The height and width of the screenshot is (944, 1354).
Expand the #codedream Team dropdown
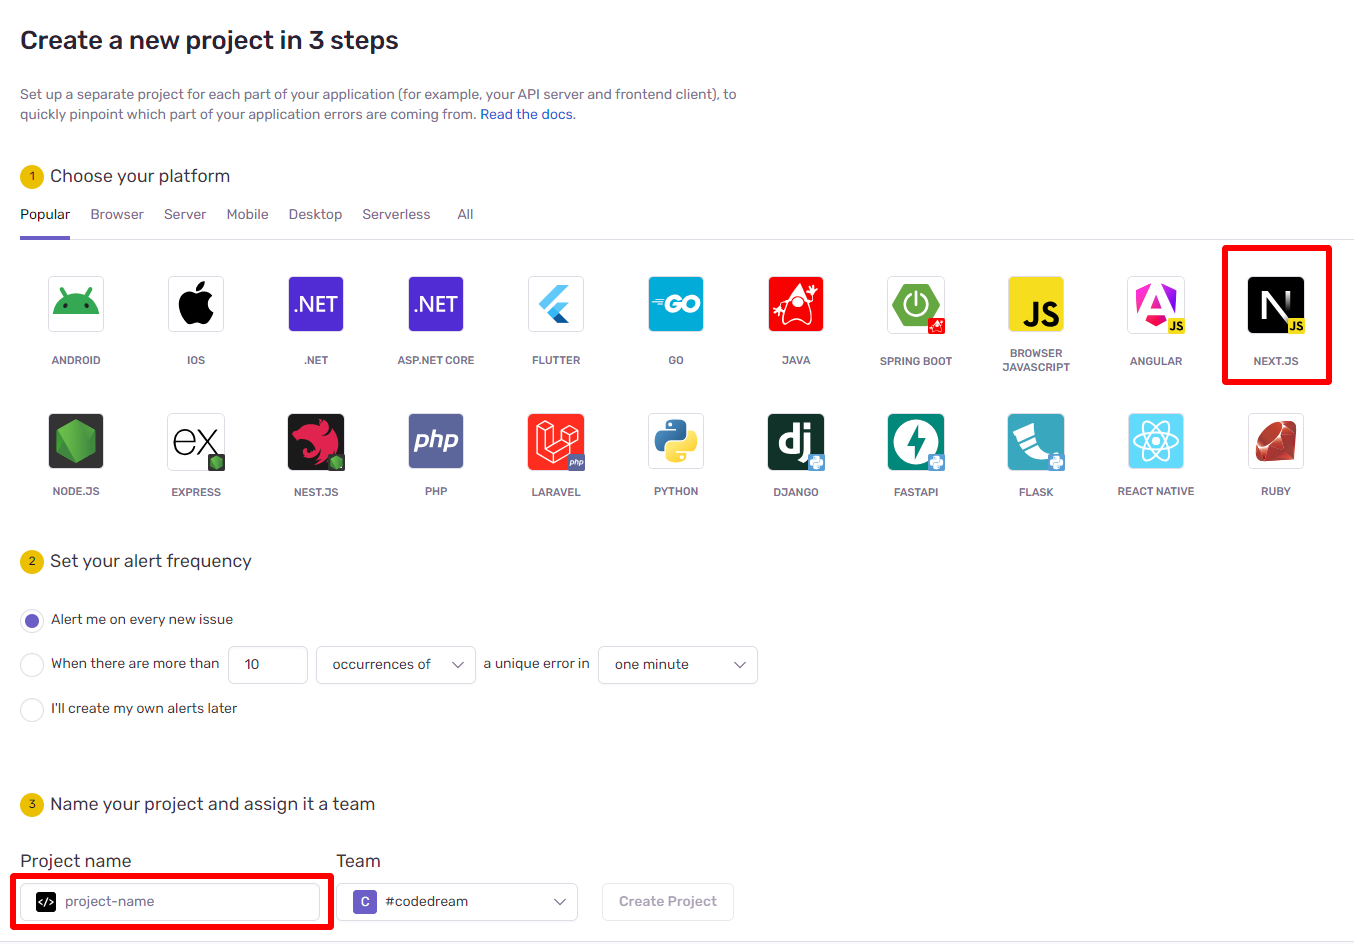point(457,902)
